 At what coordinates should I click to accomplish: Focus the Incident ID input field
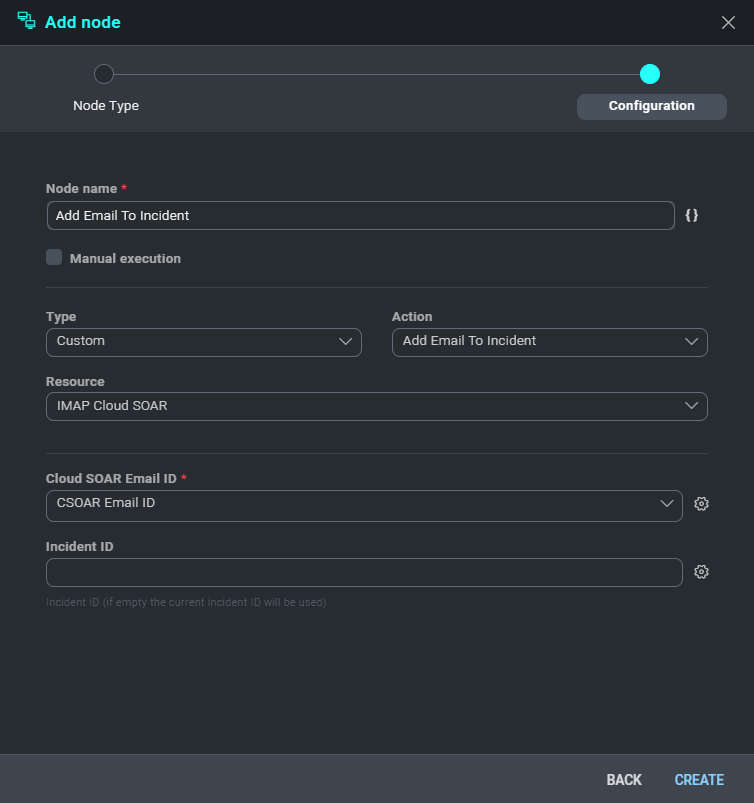click(x=364, y=572)
